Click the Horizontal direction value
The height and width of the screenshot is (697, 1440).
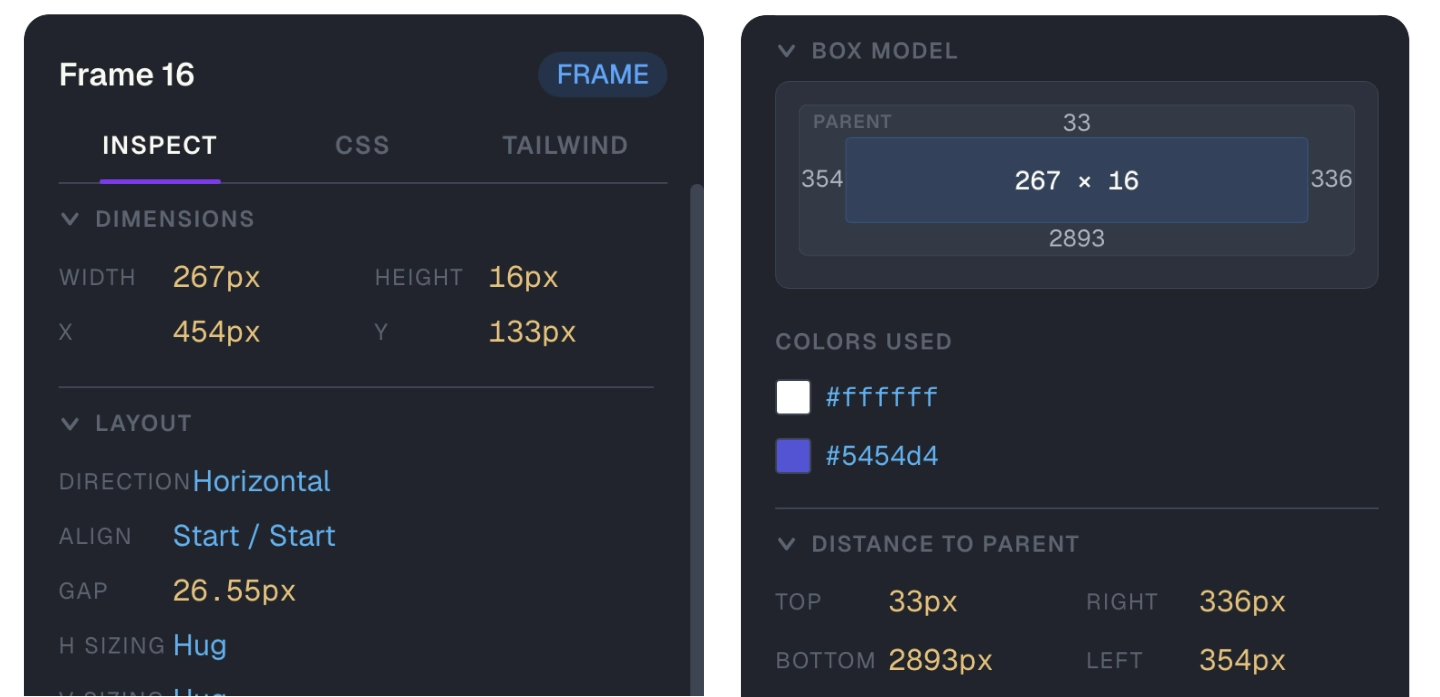click(261, 481)
